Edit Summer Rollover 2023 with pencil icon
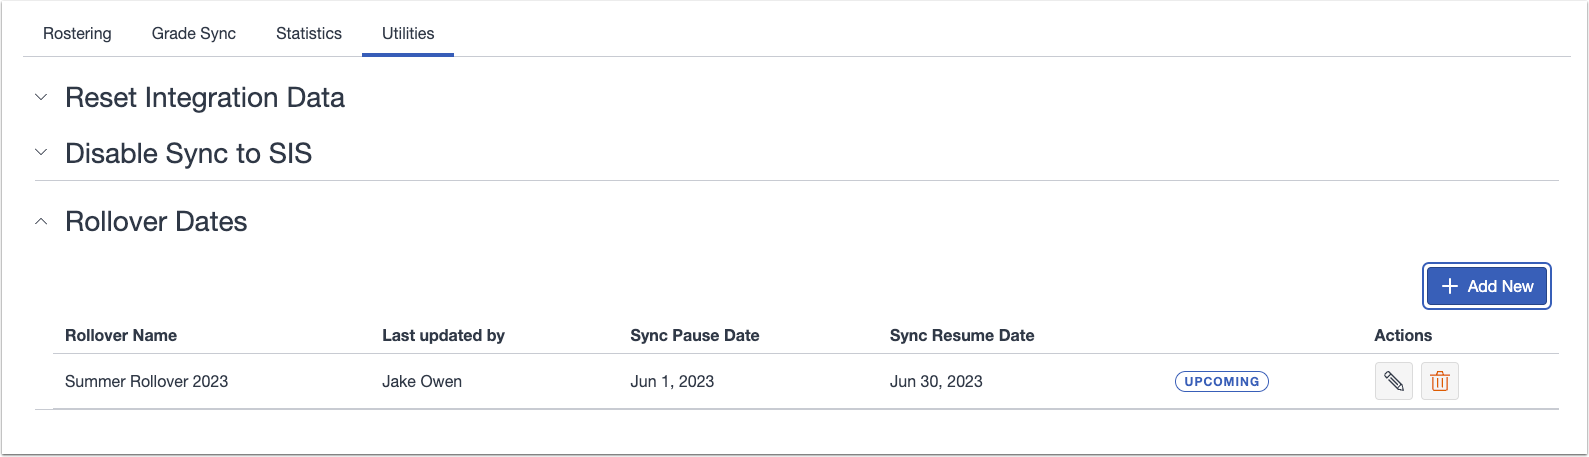Image resolution: width=1589 pixels, height=457 pixels. pos(1393,381)
